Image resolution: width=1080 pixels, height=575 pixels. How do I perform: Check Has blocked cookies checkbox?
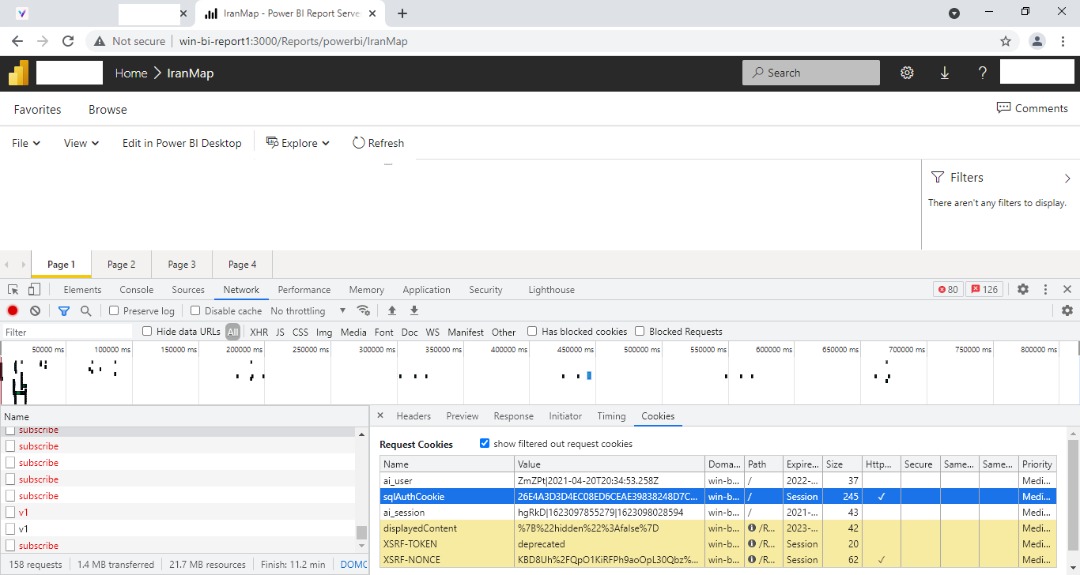(532, 331)
